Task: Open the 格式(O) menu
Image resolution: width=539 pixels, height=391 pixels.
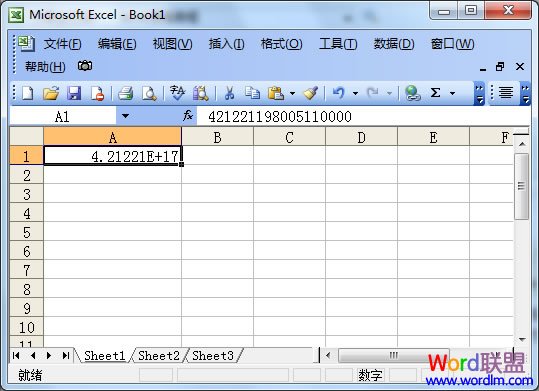Action: (x=281, y=44)
